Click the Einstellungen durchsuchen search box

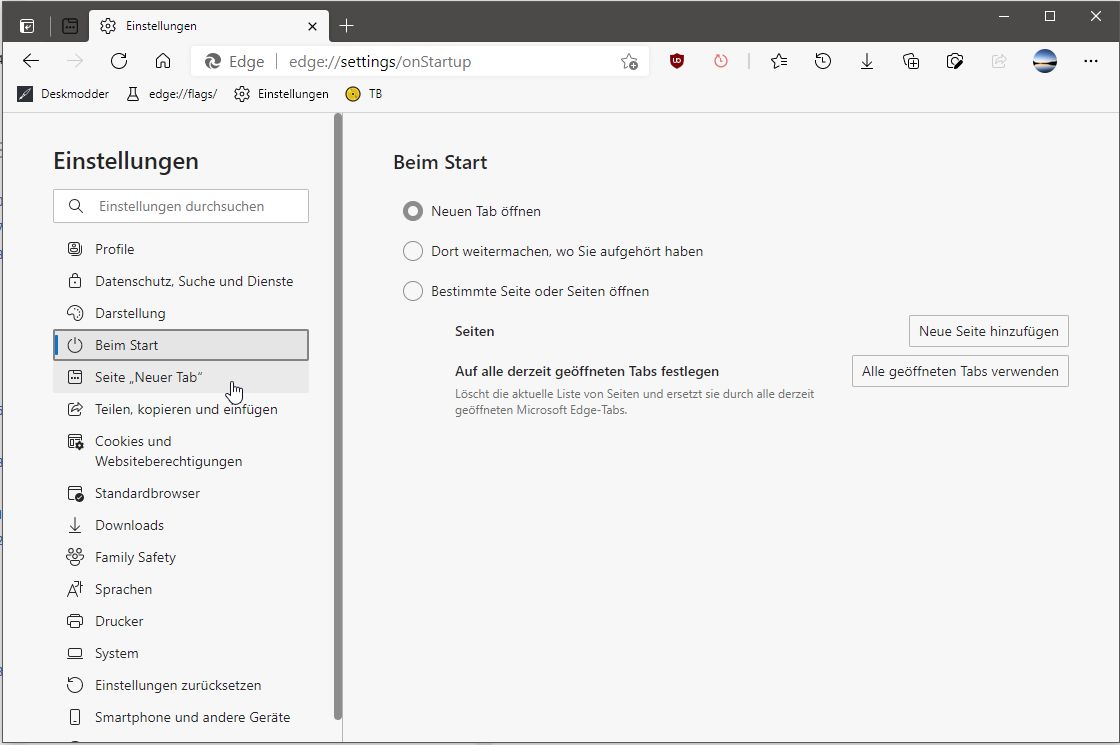(x=181, y=206)
